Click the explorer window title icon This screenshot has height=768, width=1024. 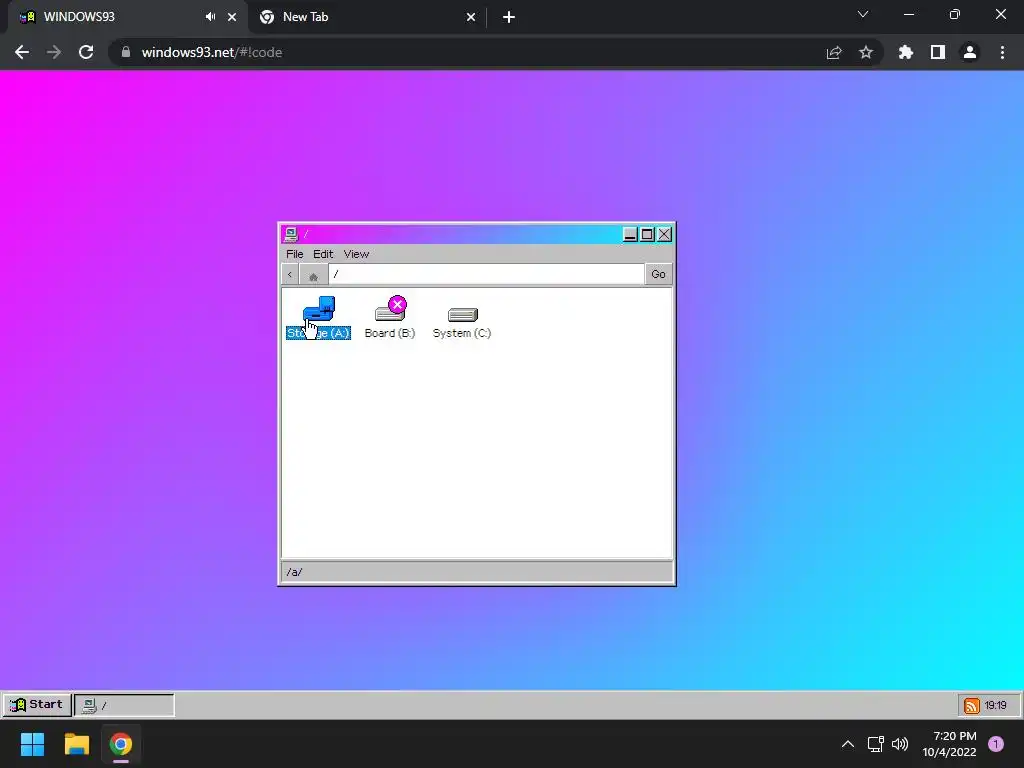pos(291,234)
